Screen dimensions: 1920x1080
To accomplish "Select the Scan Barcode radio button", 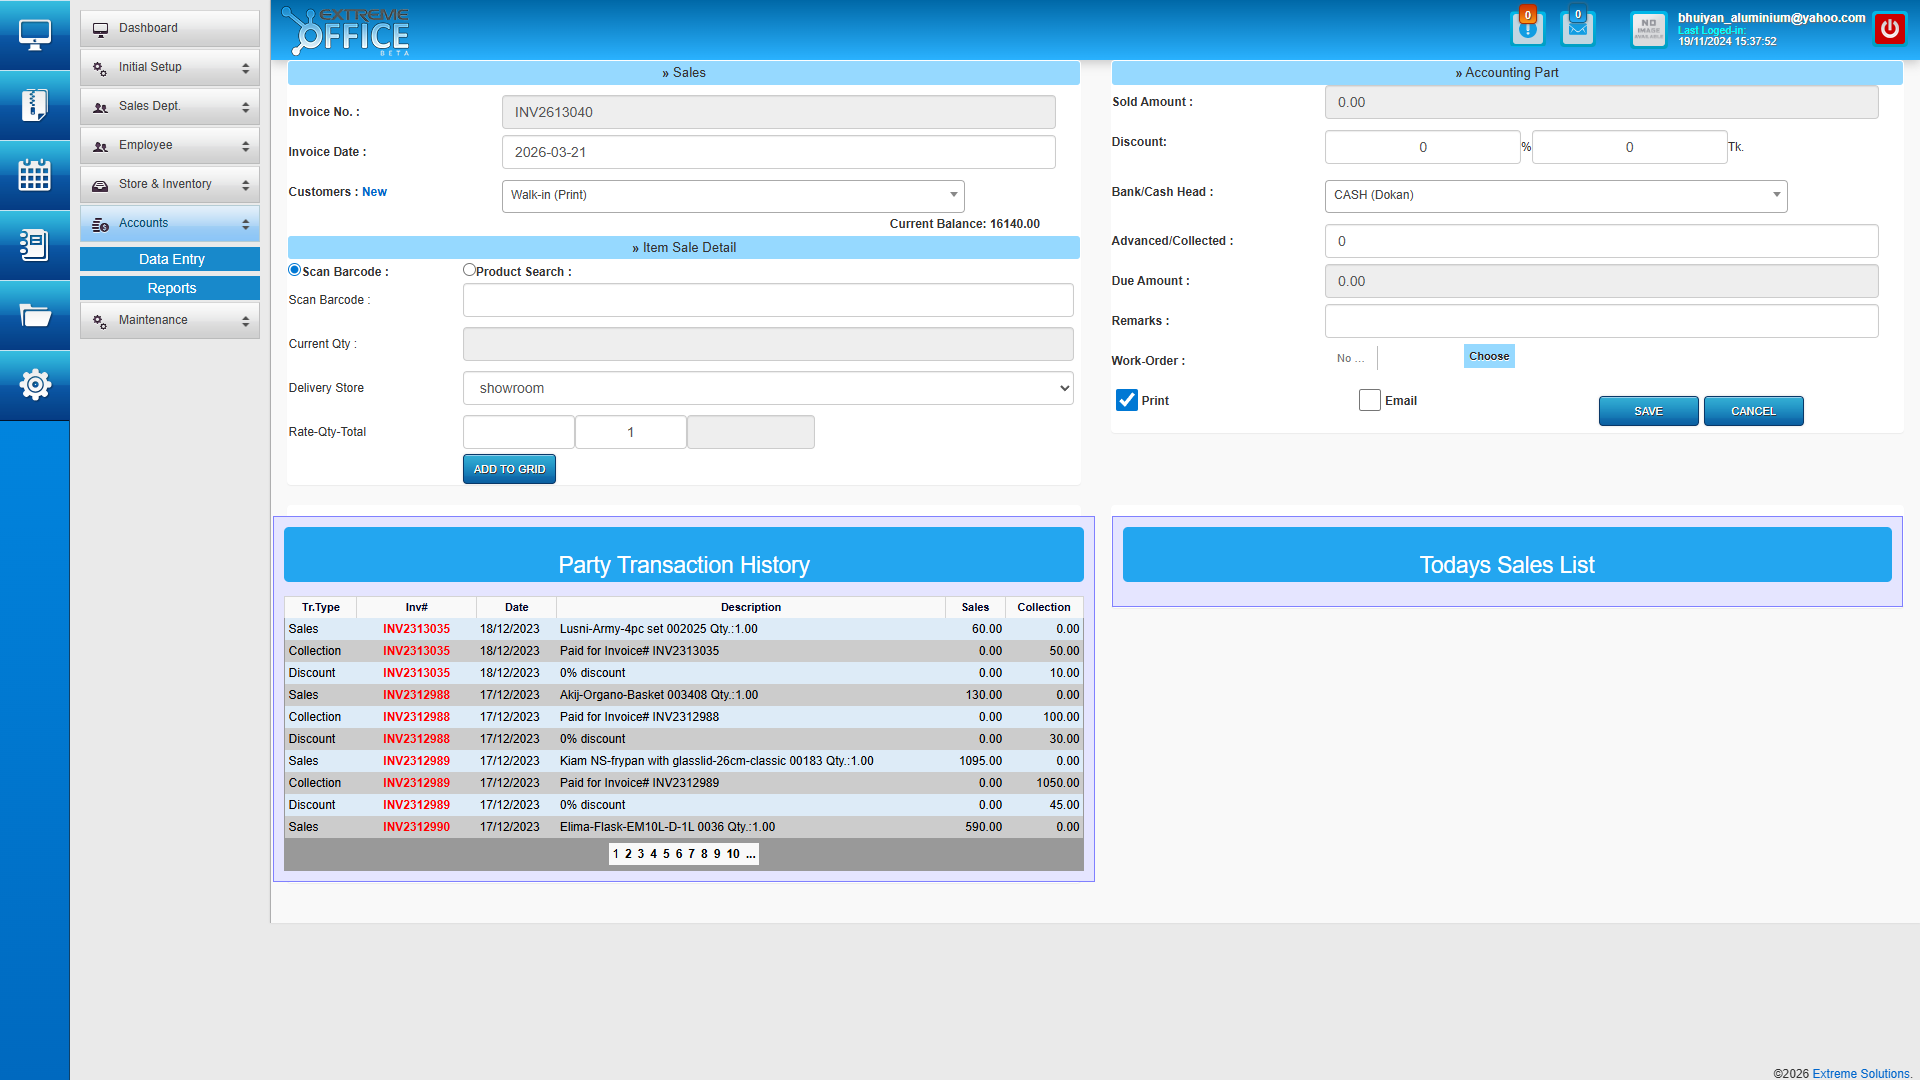I will pyautogui.click(x=295, y=270).
